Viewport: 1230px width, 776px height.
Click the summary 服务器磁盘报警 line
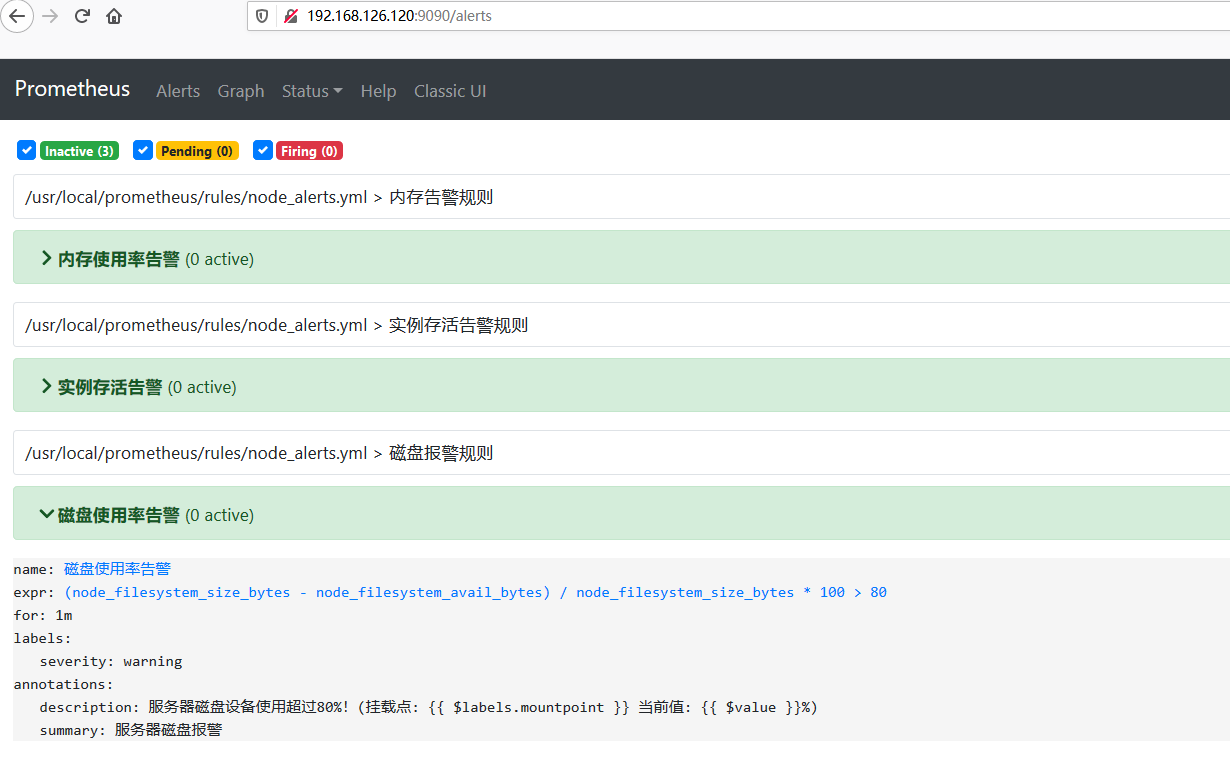click(x=131, y=730)
